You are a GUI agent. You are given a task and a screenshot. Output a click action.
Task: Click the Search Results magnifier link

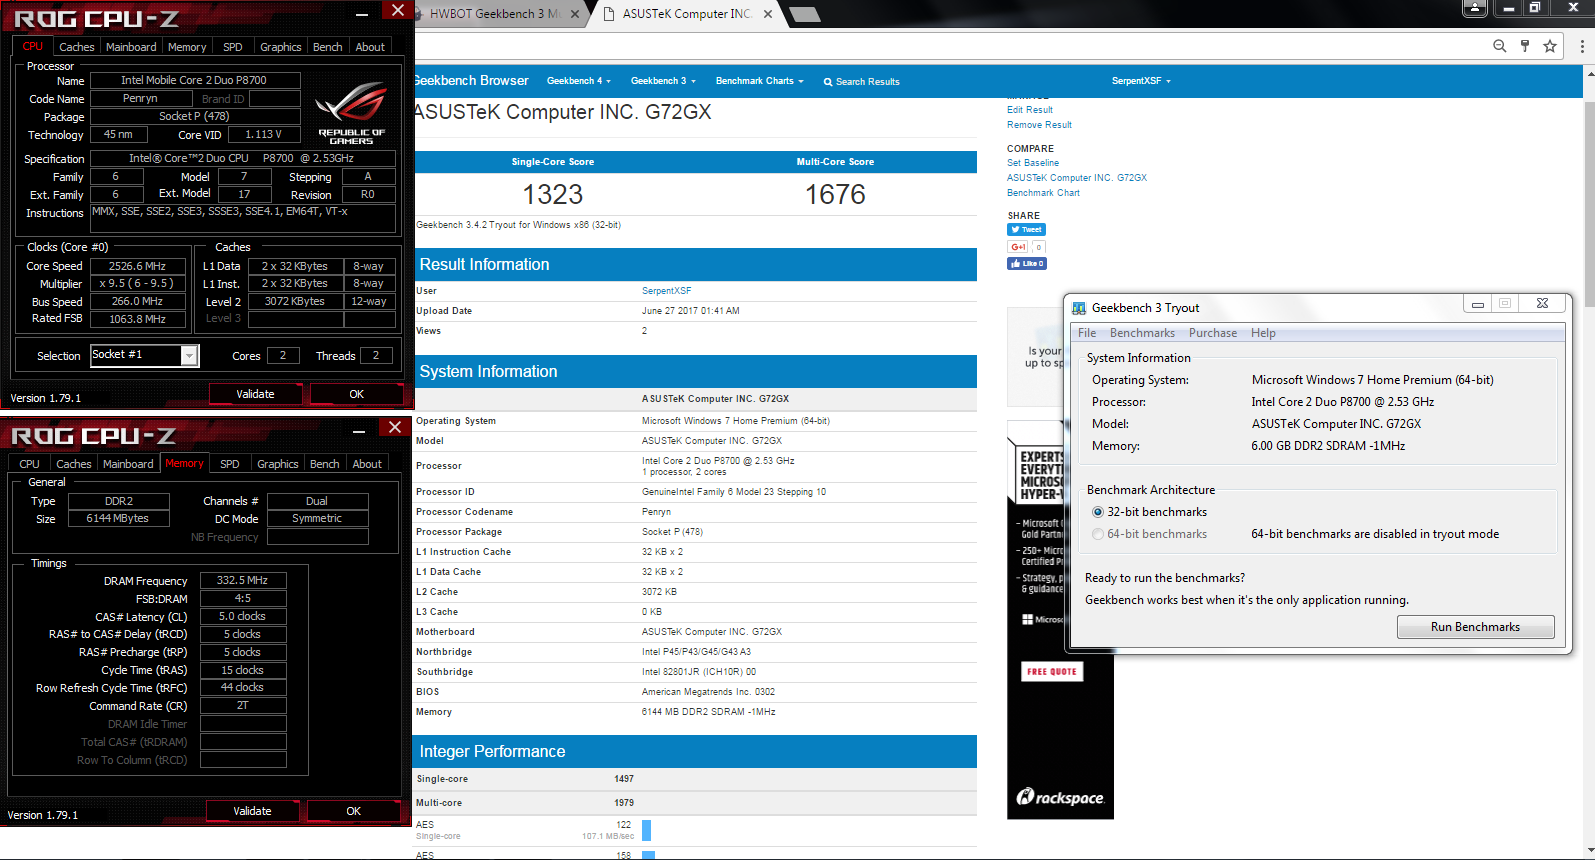pos(861,82)
